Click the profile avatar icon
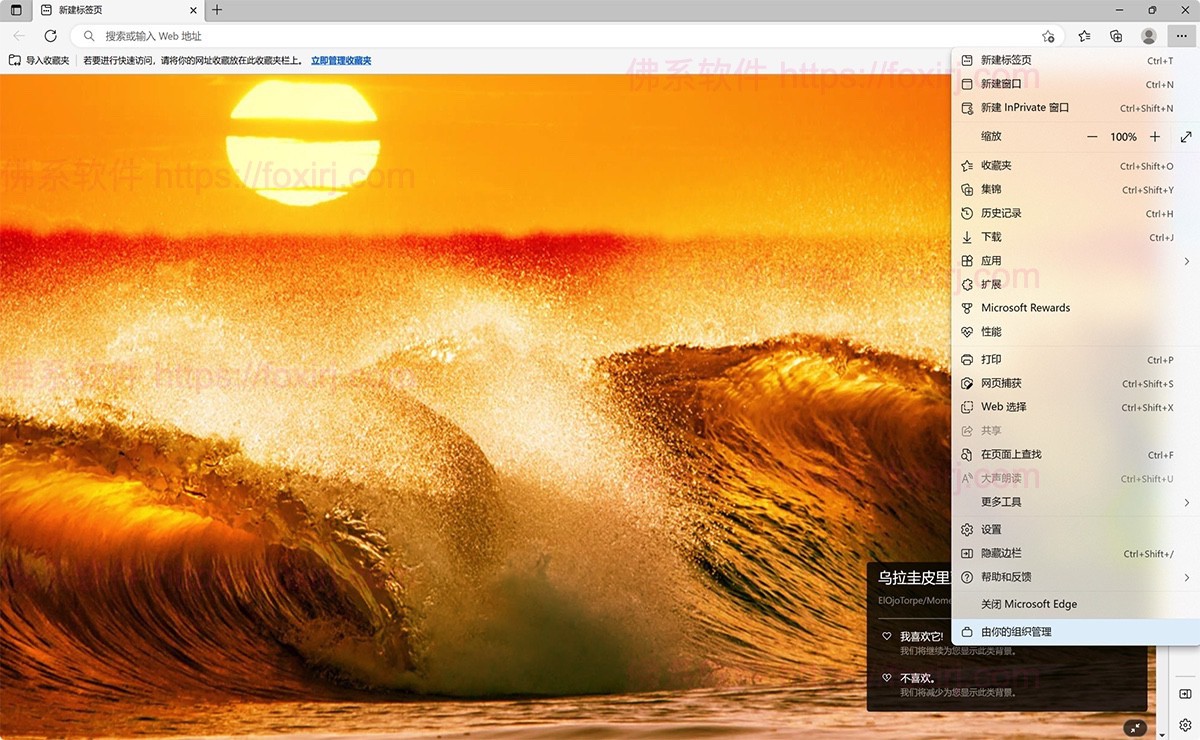This screenshot has height=740, width=1200. tap(1148, 35)
